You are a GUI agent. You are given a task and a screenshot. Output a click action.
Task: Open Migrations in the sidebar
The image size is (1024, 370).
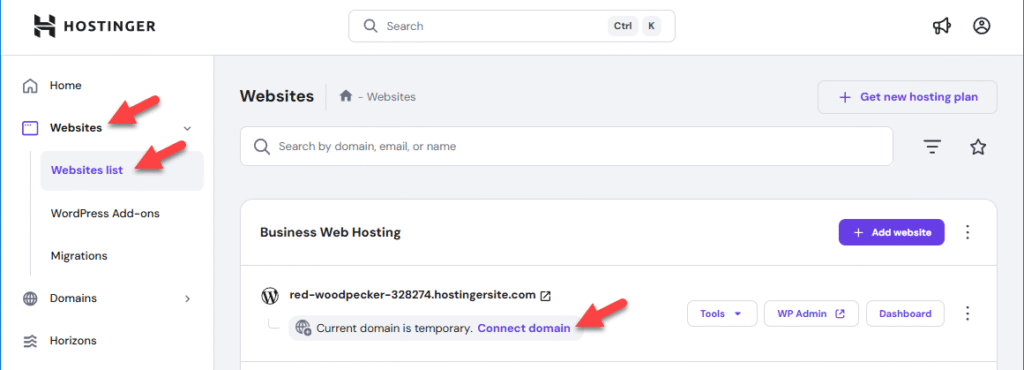79,256
